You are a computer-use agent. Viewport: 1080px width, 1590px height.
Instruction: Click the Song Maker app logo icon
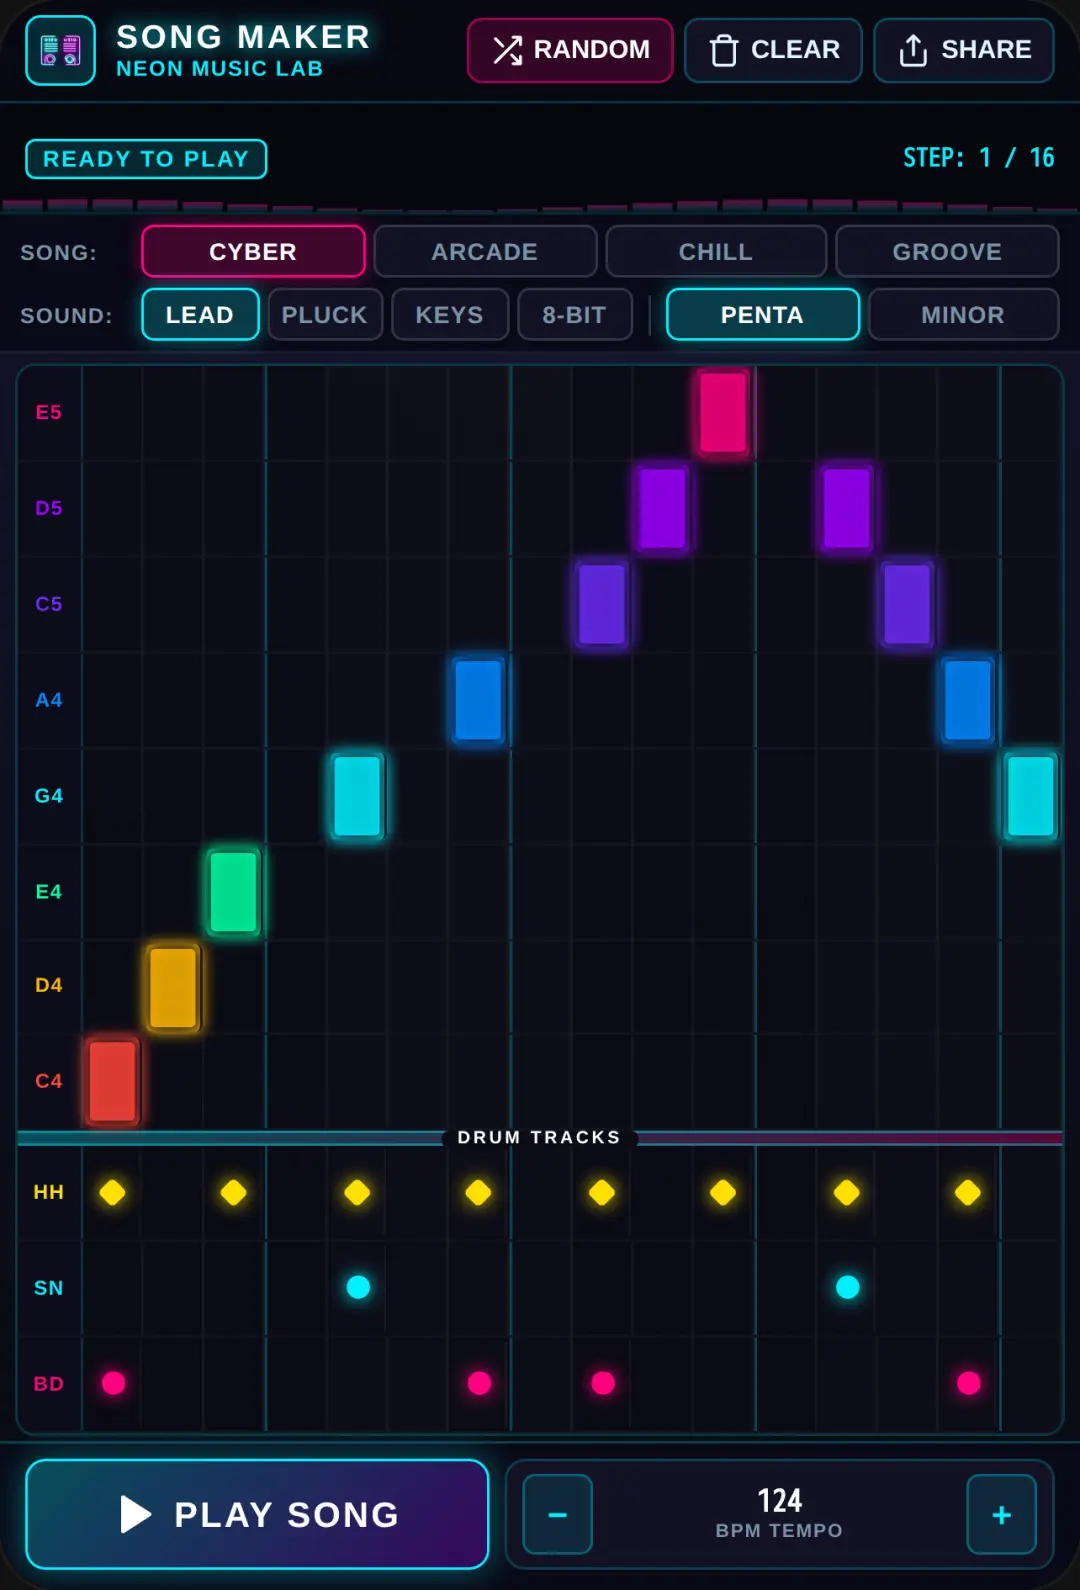[x=60, y=50]
